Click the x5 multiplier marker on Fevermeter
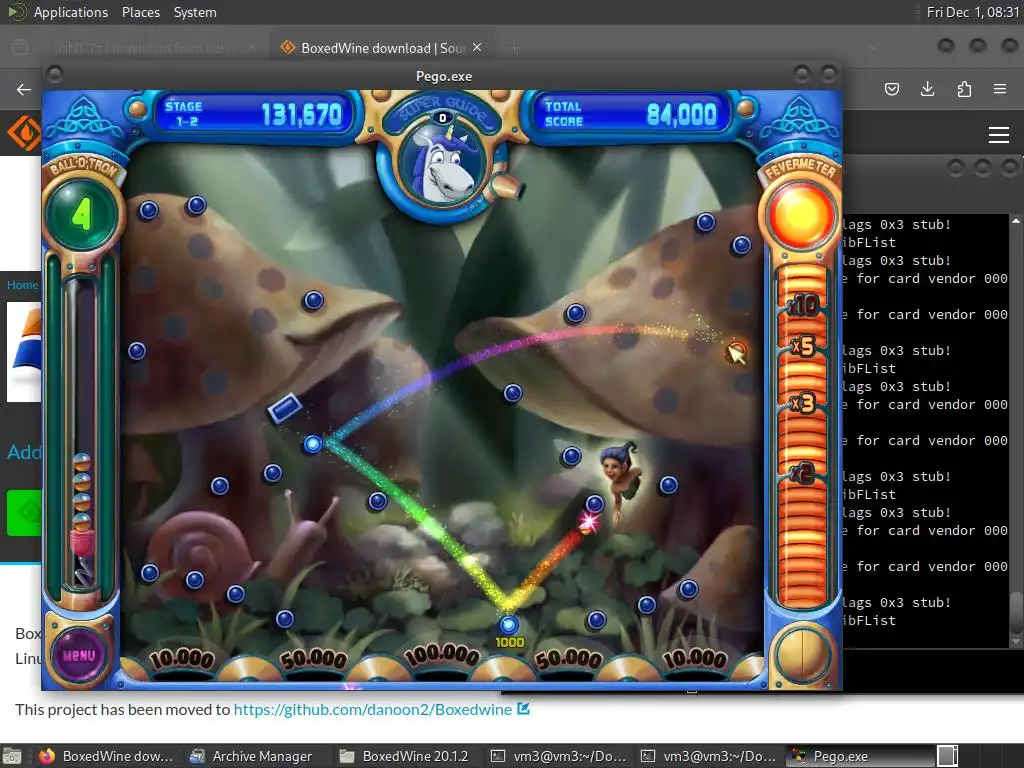Image resolution: width=1024 pixels, height=768 pixels. pyautogui.click(x=803, y=346)
